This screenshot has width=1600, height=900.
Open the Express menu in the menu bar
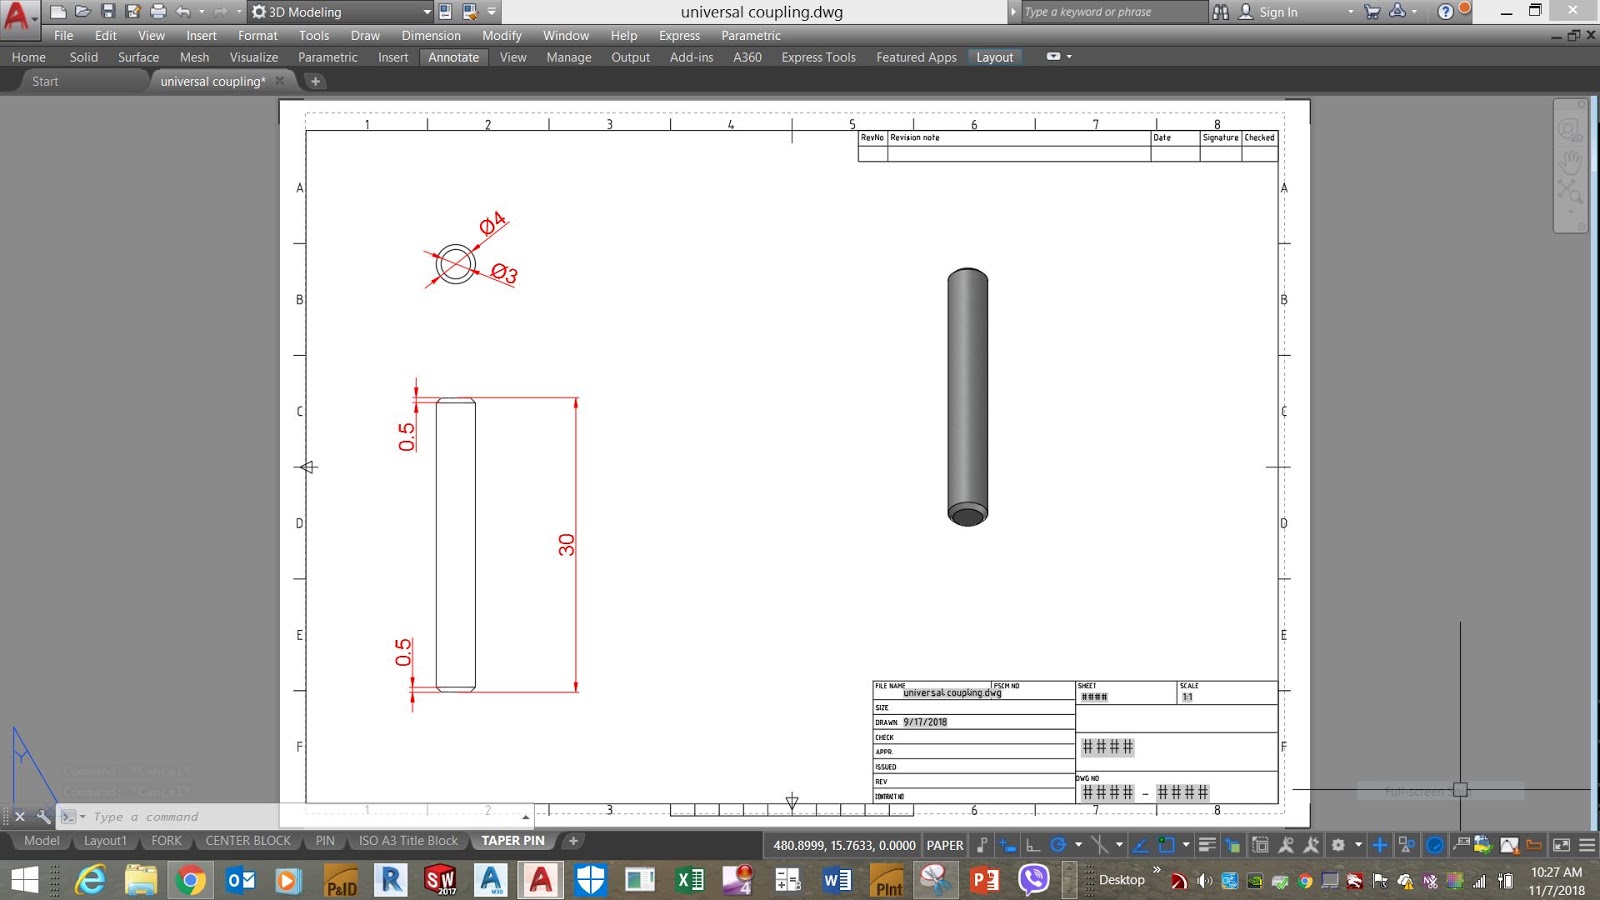[678, 35]
